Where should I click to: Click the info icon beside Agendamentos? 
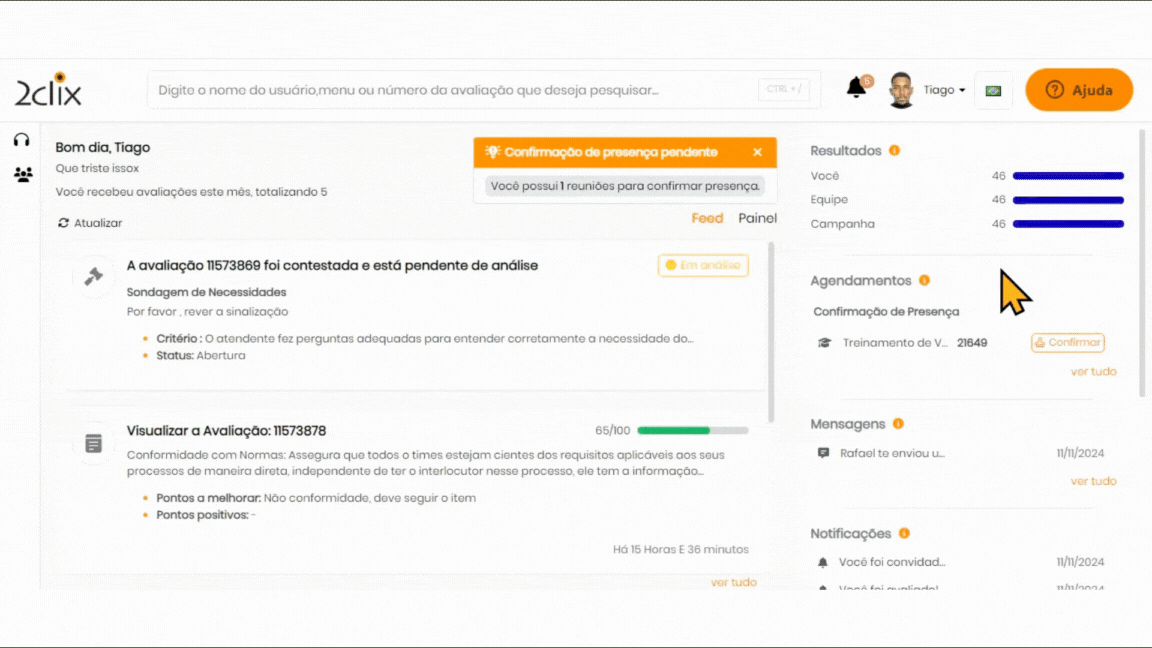(924, 281)
